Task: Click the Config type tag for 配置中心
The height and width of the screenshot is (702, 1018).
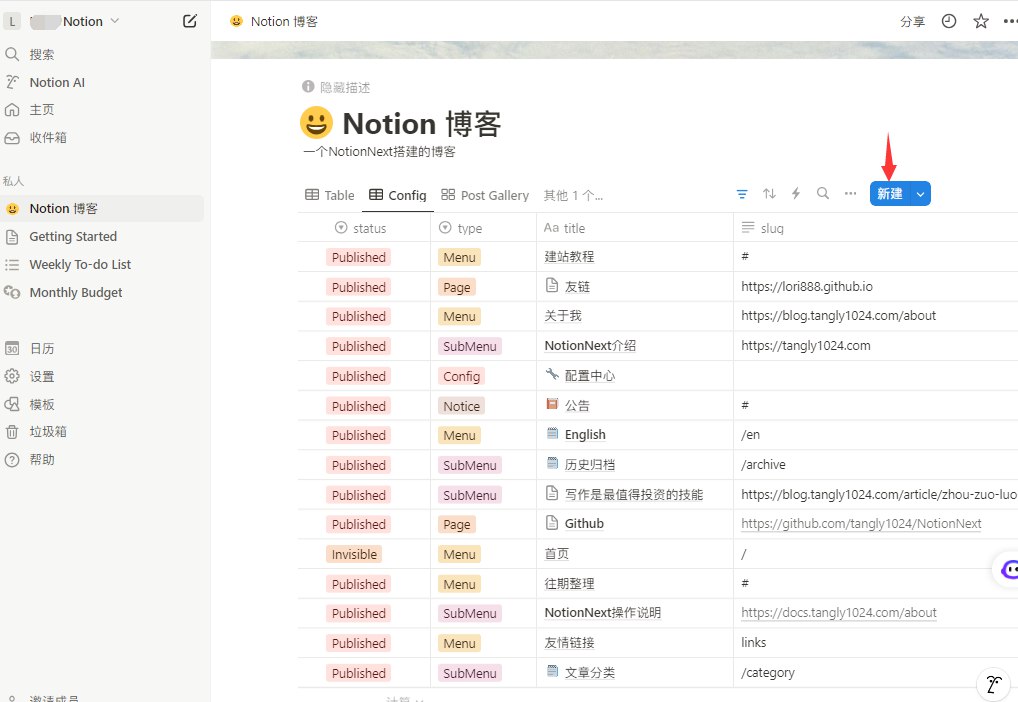Action: [x=462, y=377]
